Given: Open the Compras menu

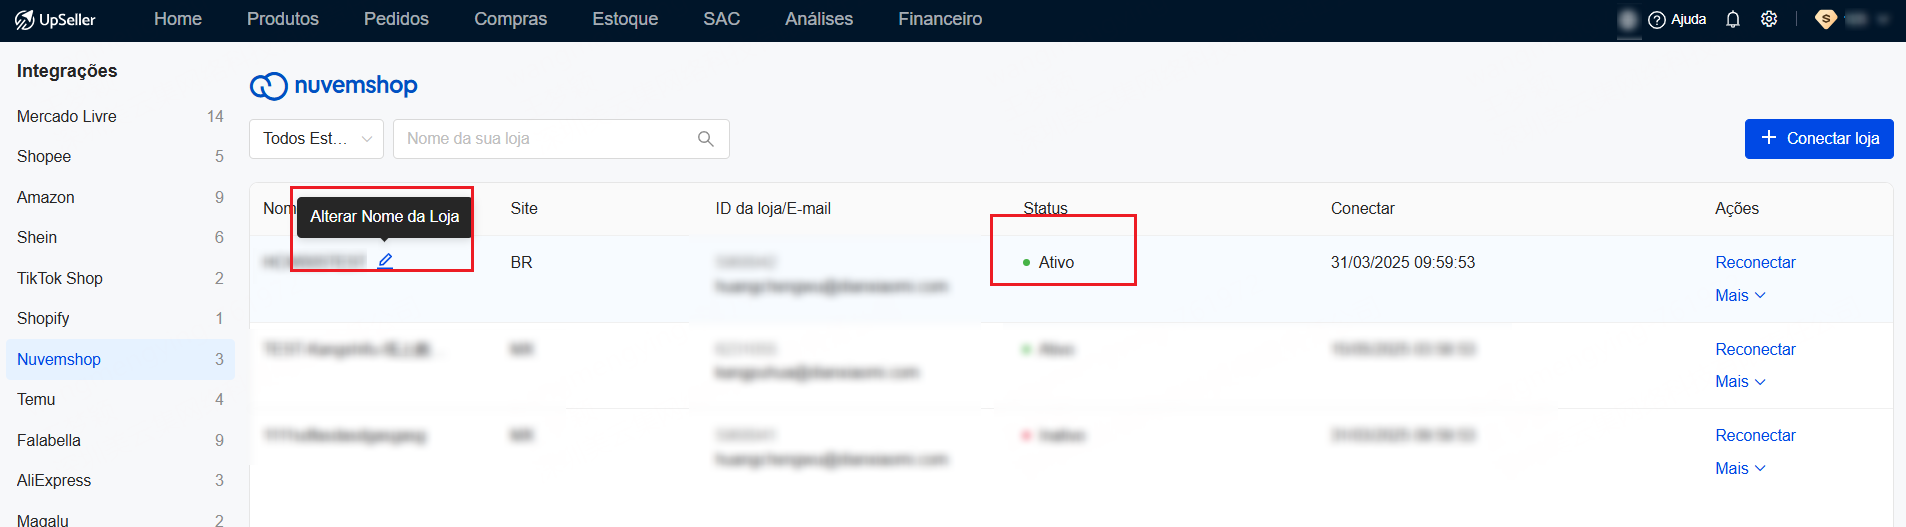Looking at the screenshot, I should [x=510, y=19].
